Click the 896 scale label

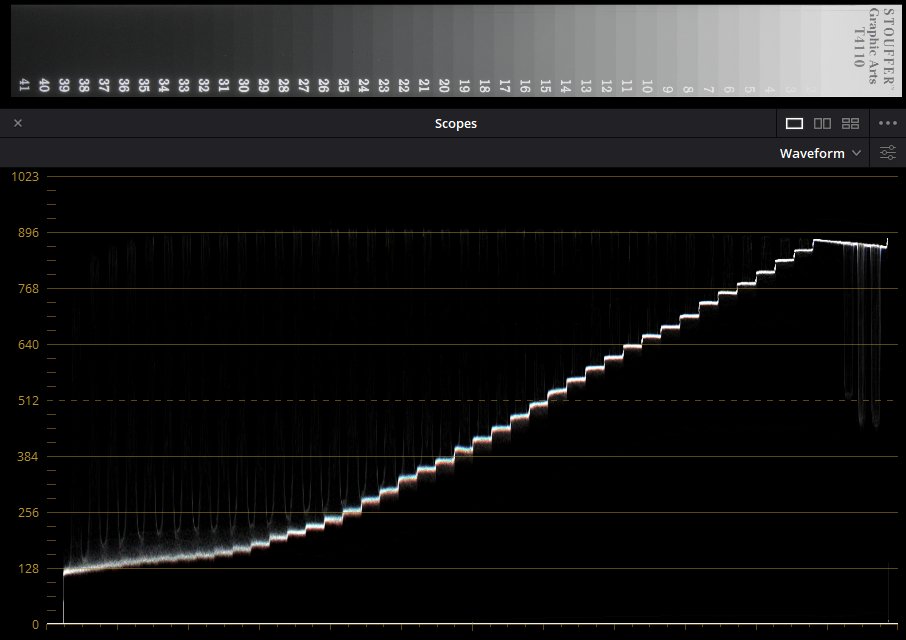(x=28, y=233)
